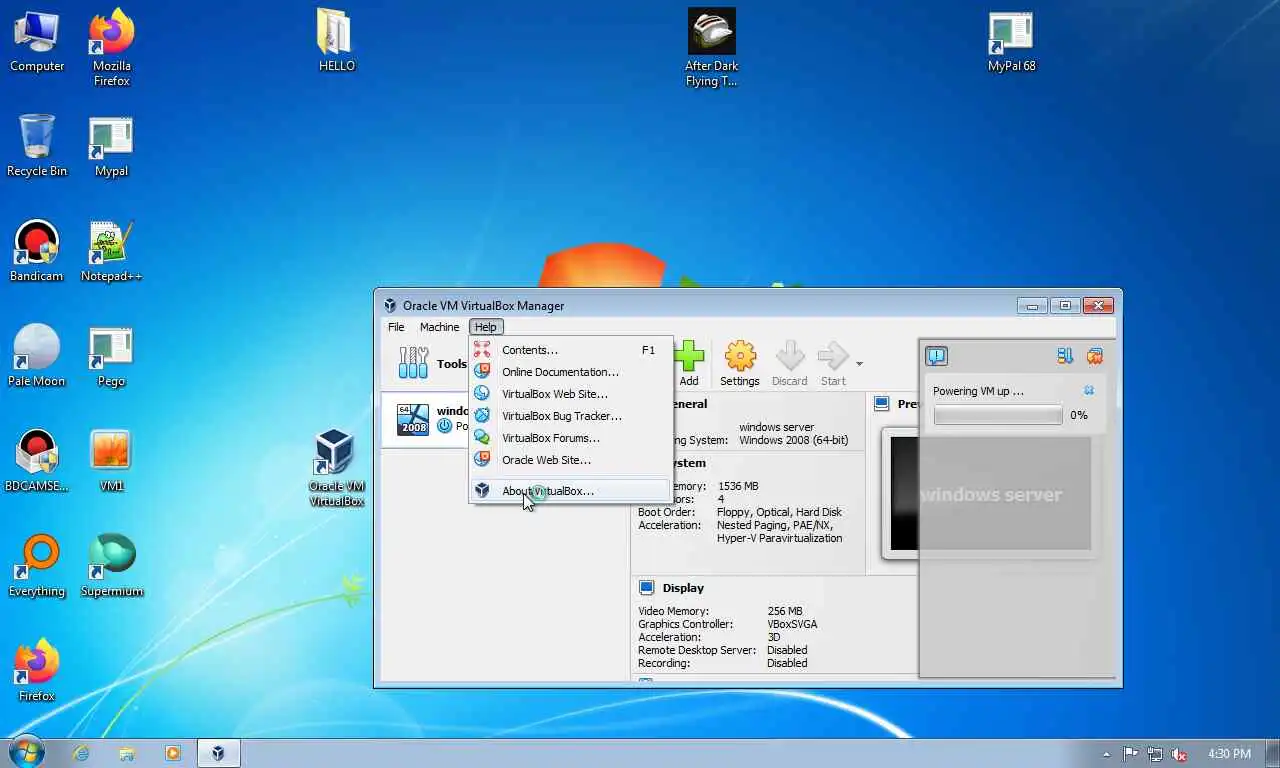Open the Computer desktop icon
The height and width of the screenshot is (768, 1280).
click(37, 41)
